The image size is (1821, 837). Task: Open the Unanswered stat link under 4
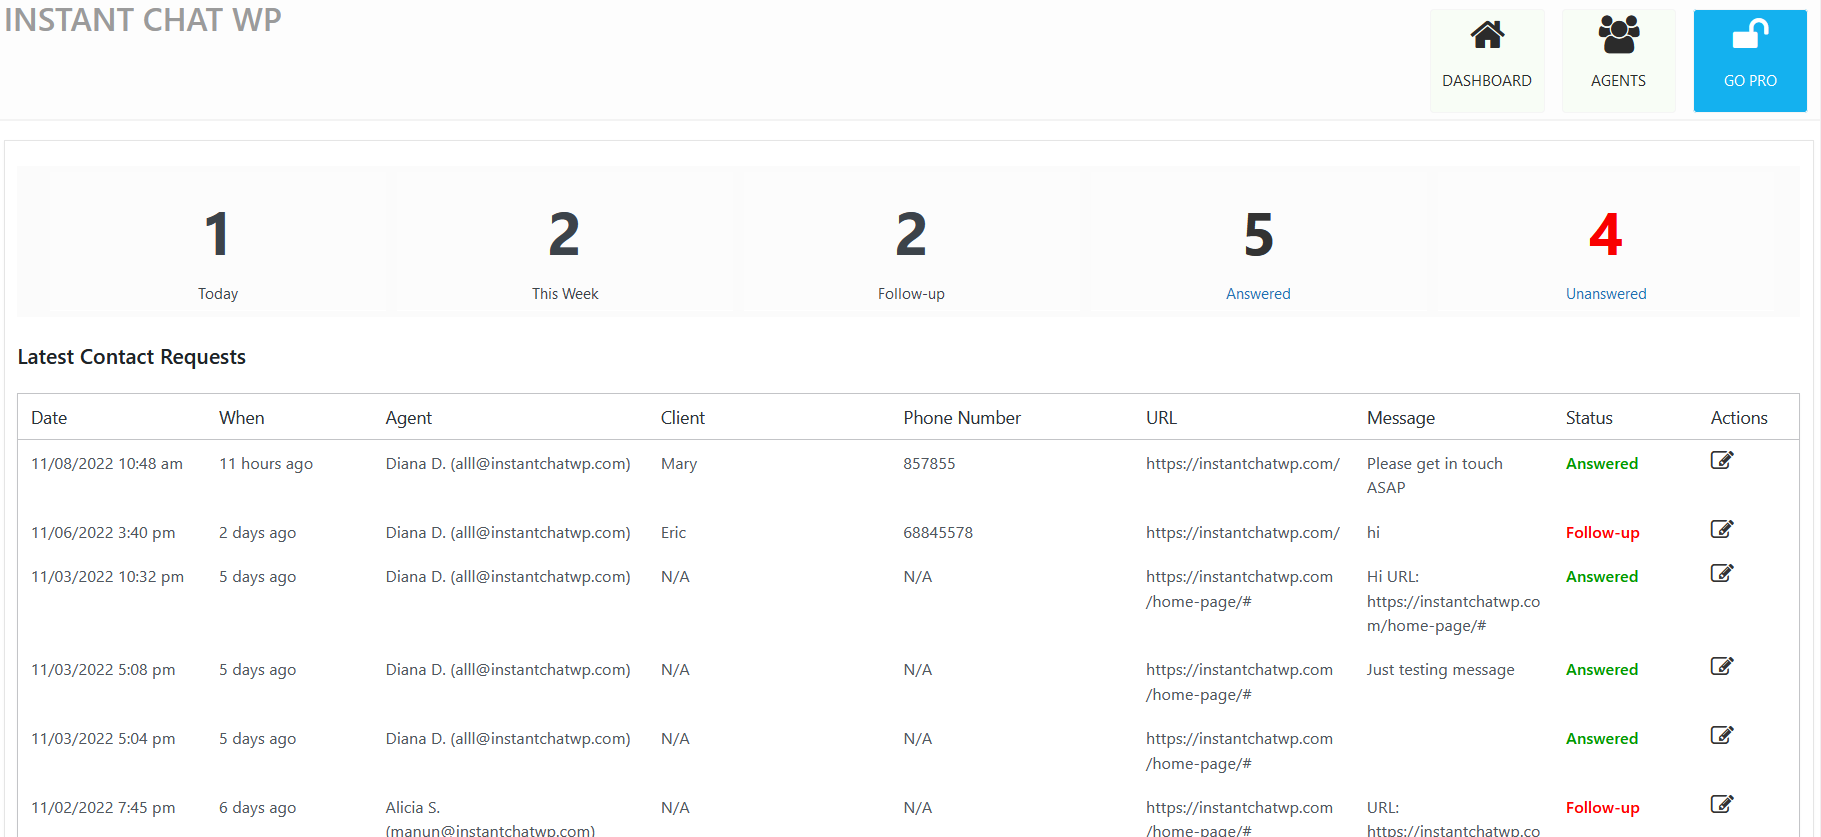tap(1606, 294)
